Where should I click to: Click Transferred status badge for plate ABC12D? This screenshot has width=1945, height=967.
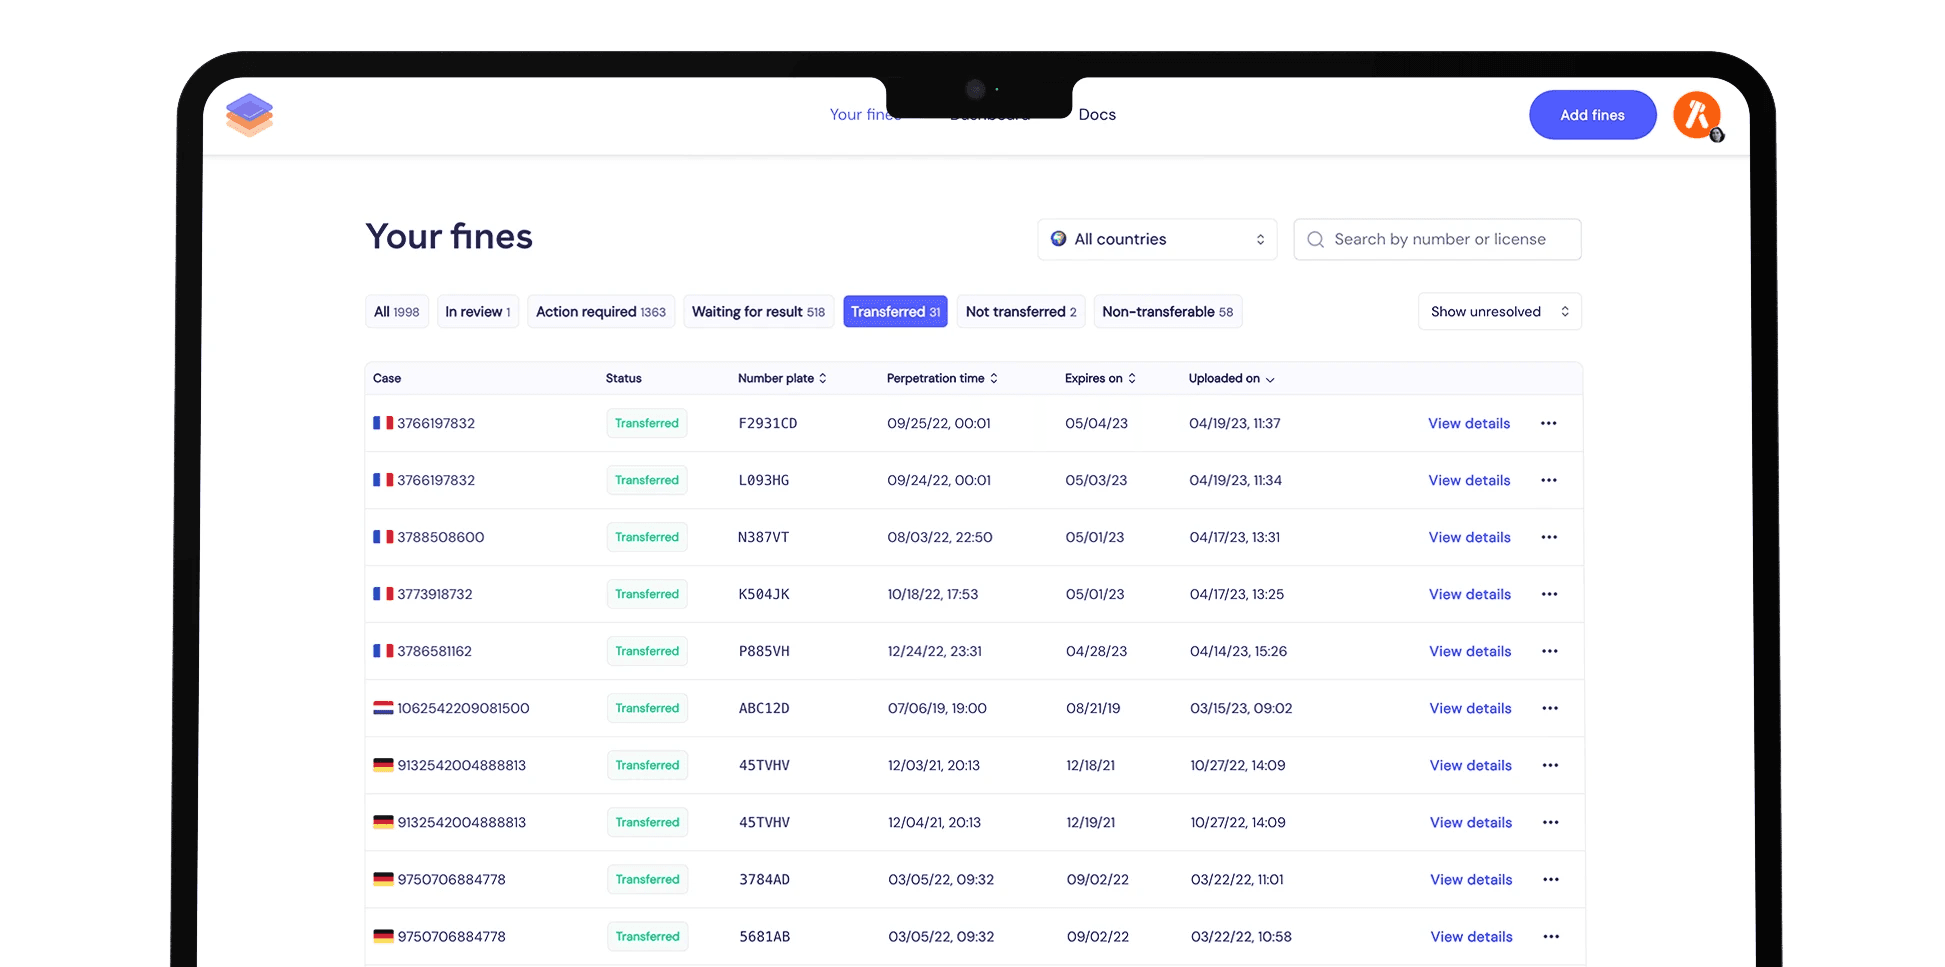click(647, 708)
